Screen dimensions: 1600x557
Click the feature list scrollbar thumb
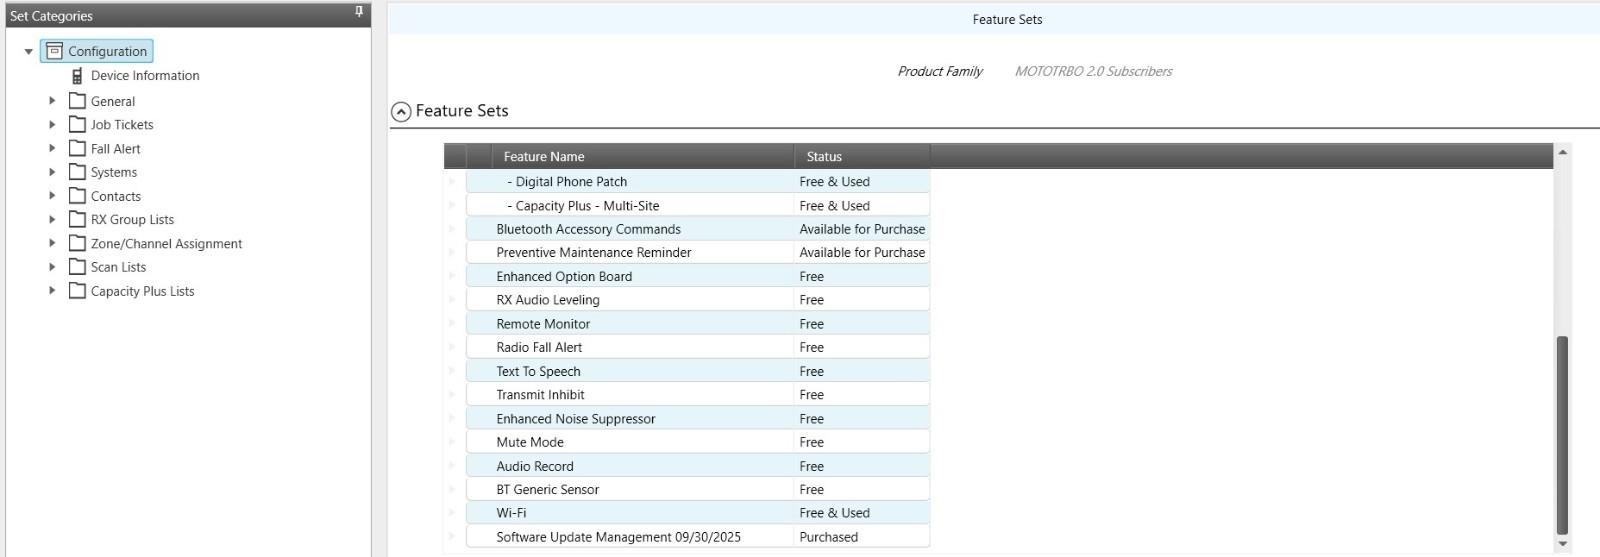1562,435
